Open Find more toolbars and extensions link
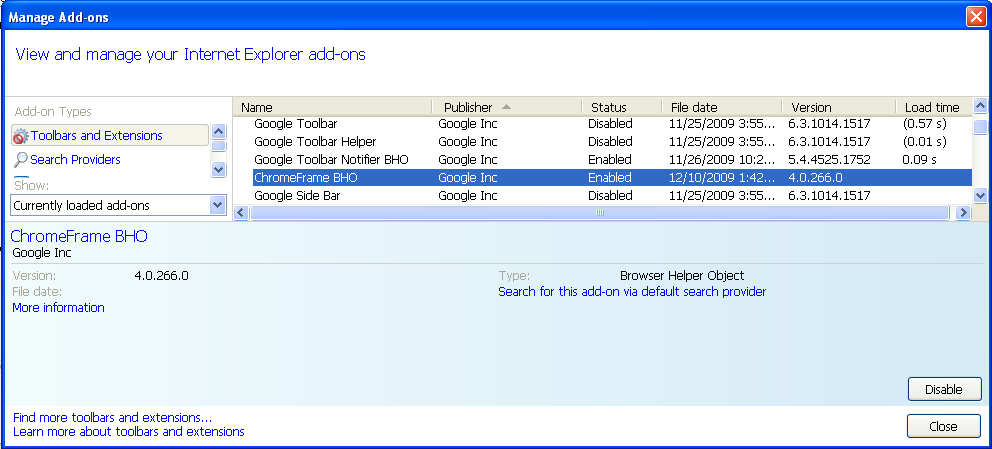992x449 pixels. pyautogui.click(x=113, y=418)
